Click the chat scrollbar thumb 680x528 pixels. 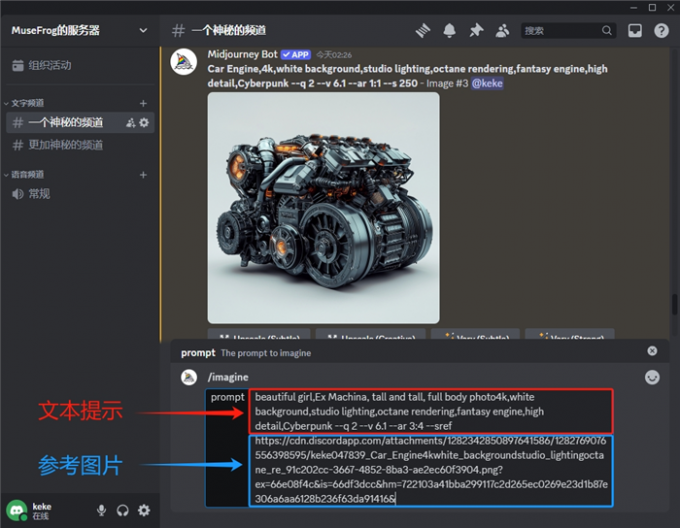point(674,304)
